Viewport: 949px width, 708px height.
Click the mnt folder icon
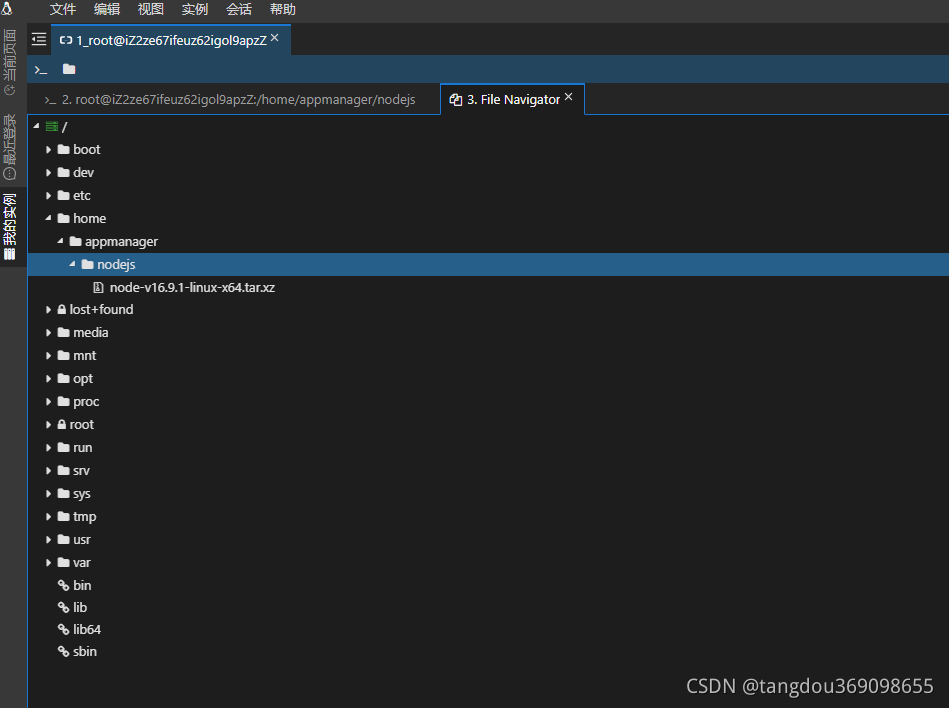[x=64, y=355]
